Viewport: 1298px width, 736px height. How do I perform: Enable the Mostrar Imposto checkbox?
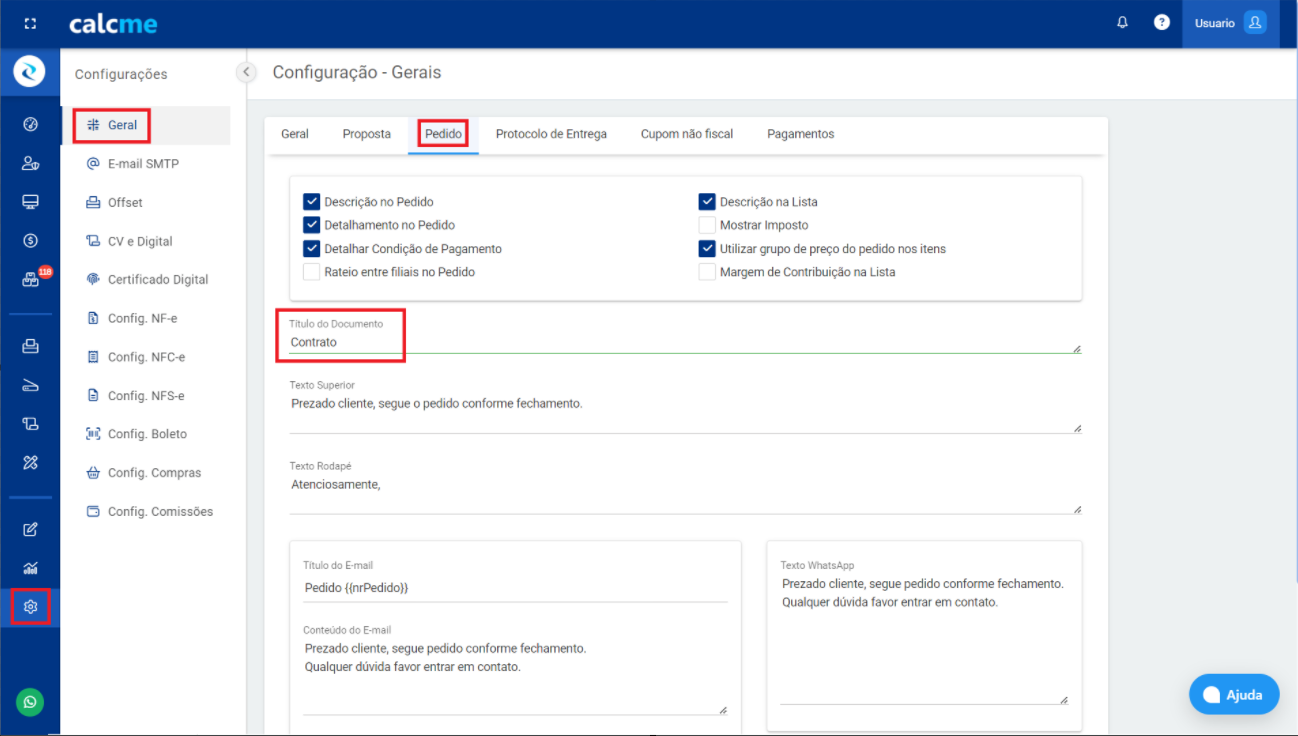click(707, 225)
